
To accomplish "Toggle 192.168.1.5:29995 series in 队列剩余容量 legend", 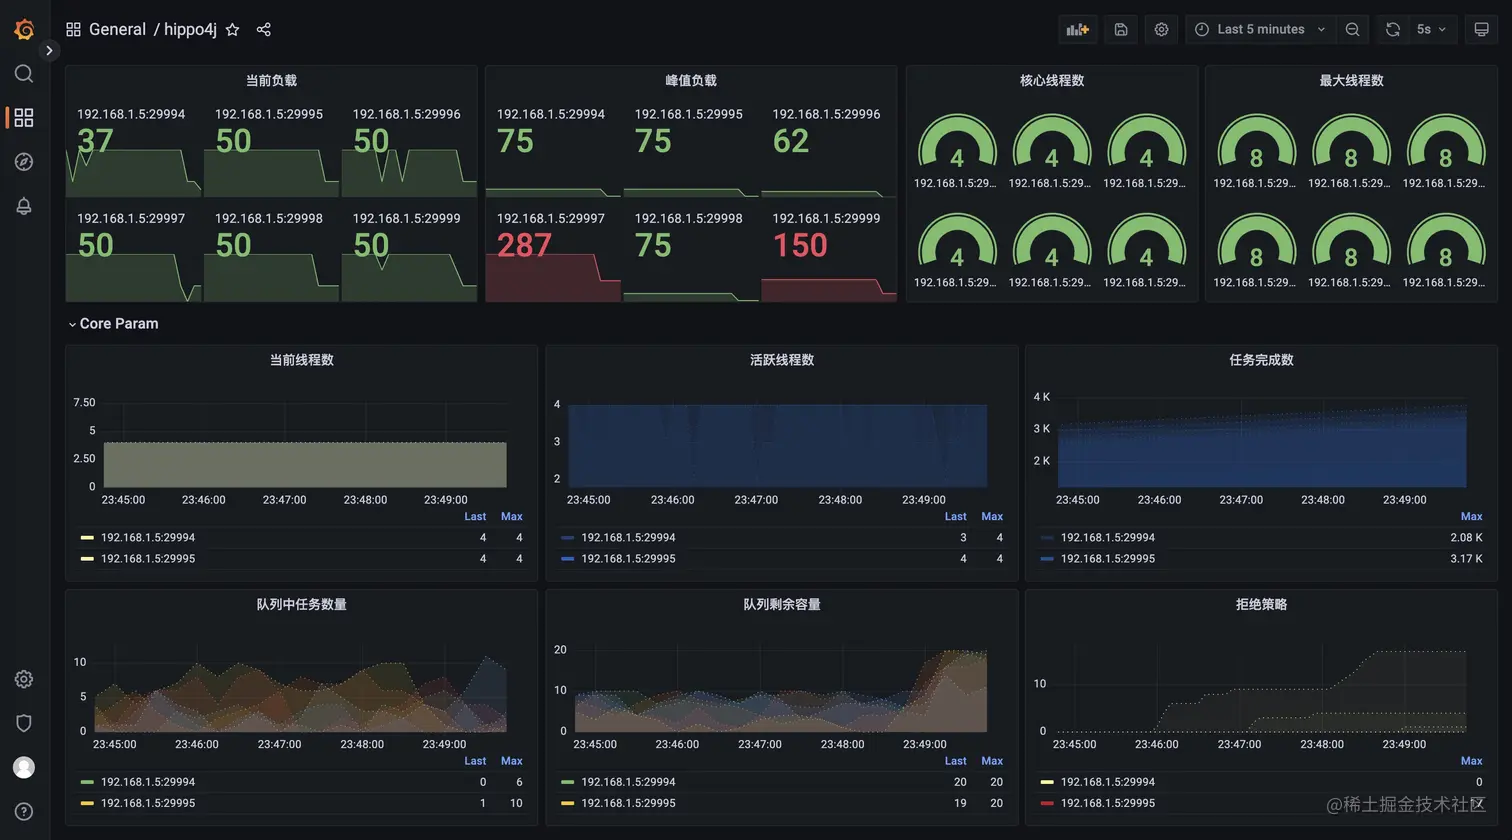I will coord(628,803).
